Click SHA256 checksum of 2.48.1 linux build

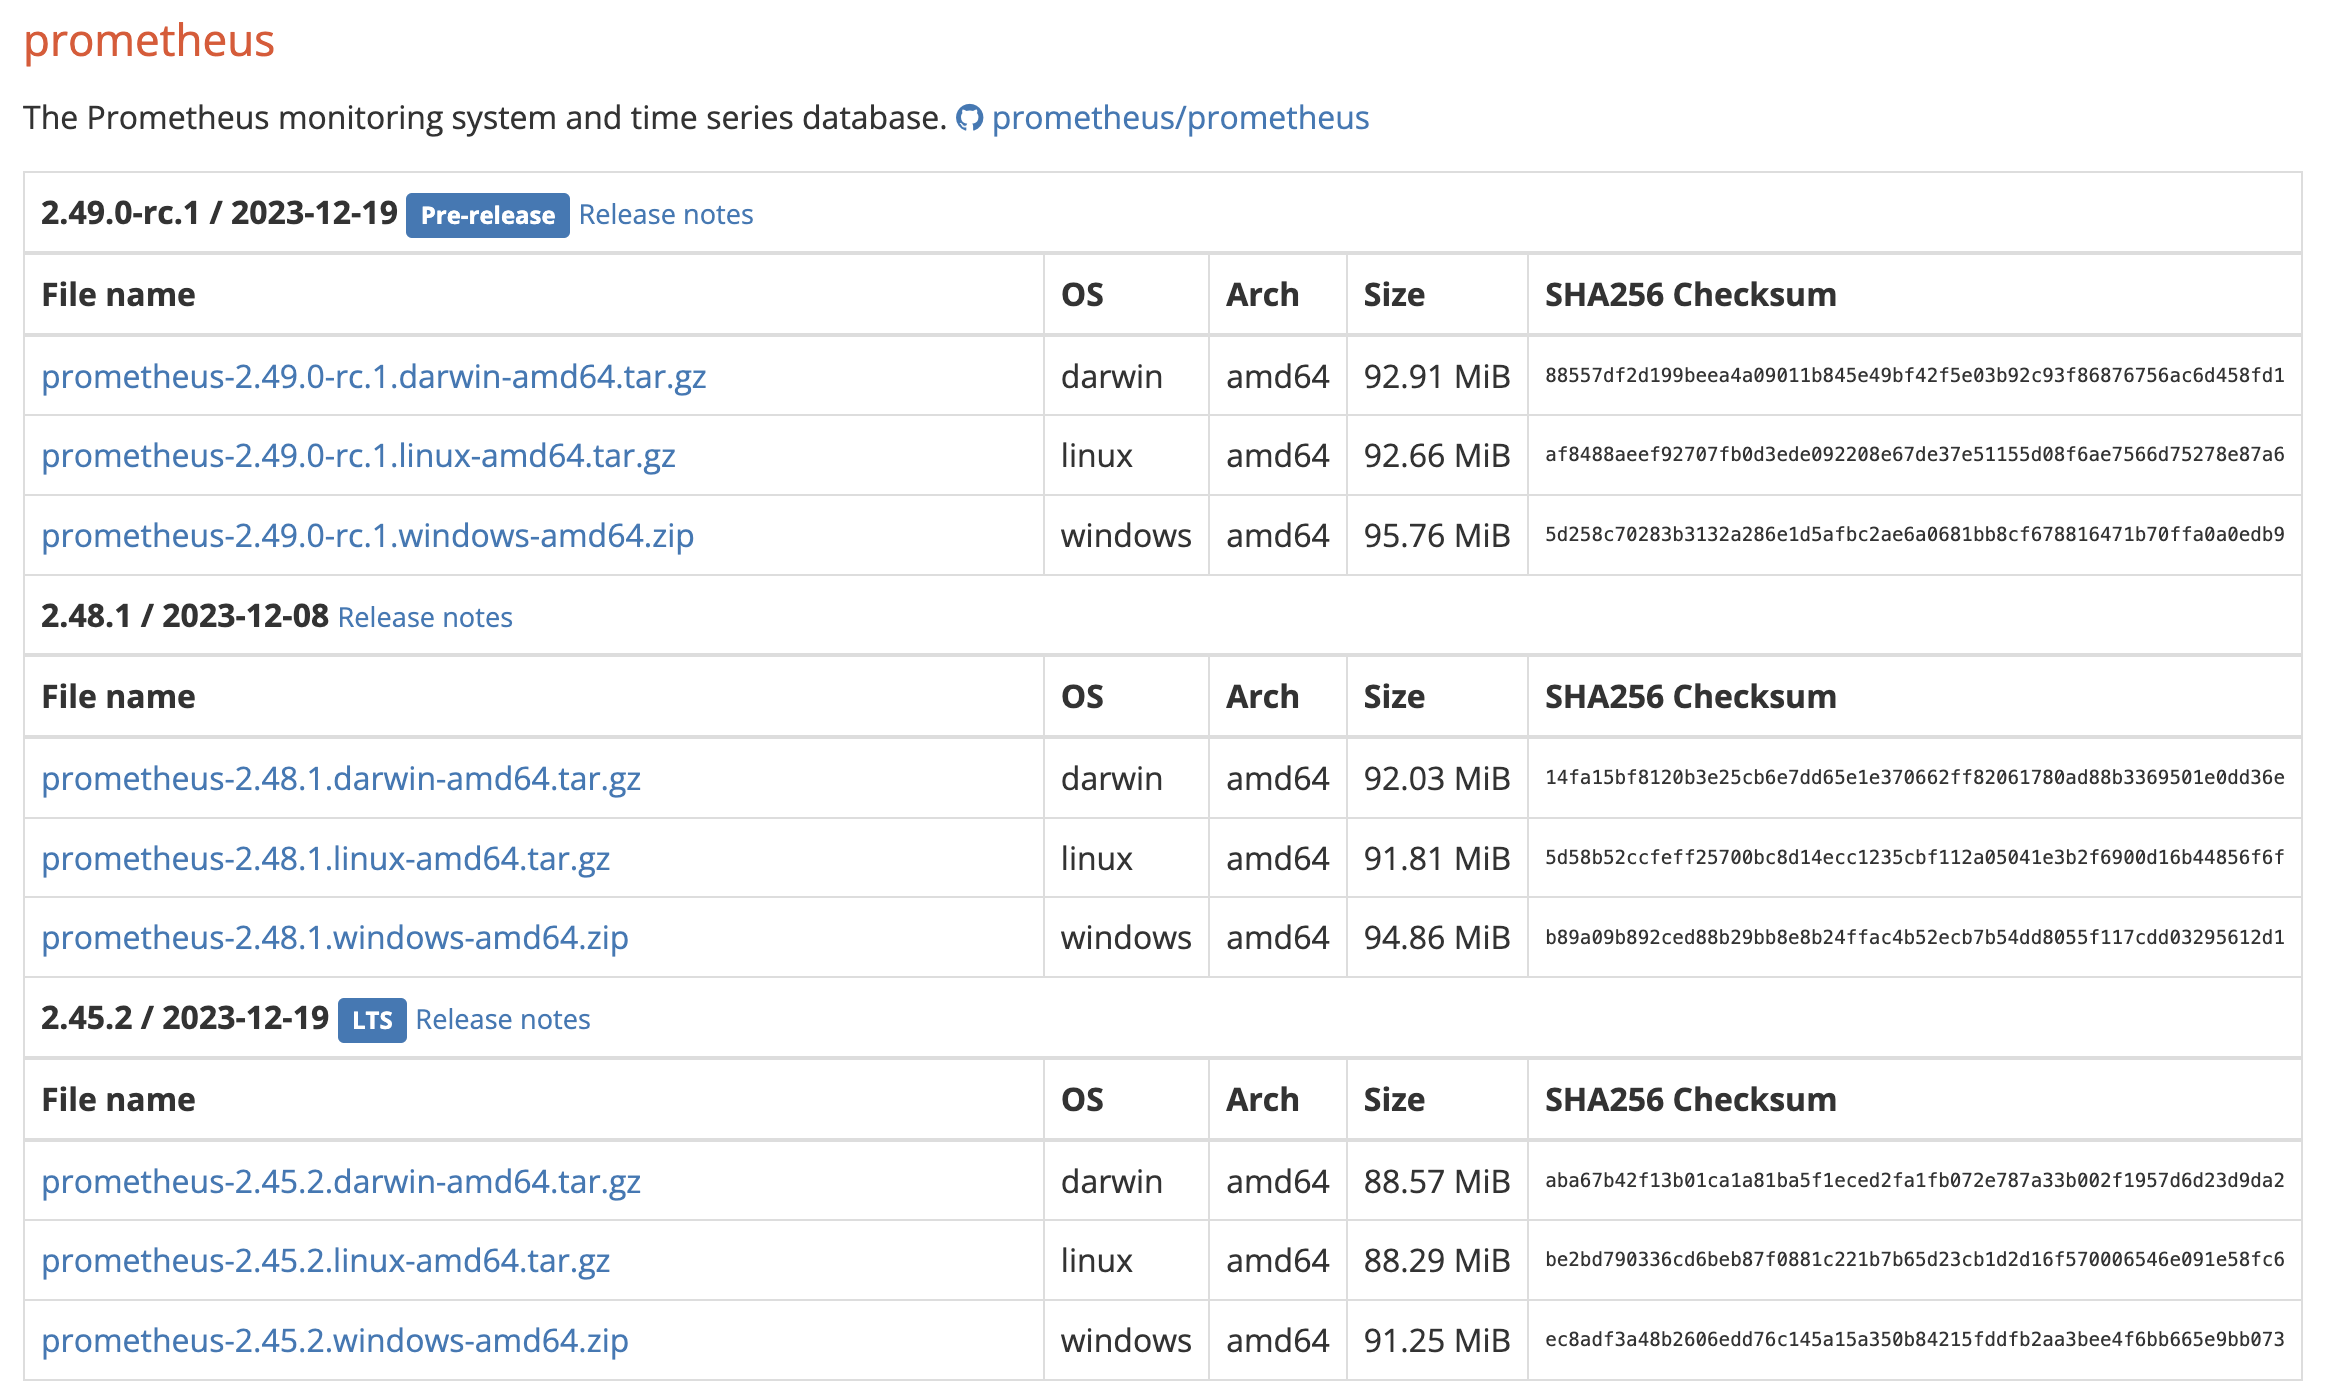(x=1914, y=858)
